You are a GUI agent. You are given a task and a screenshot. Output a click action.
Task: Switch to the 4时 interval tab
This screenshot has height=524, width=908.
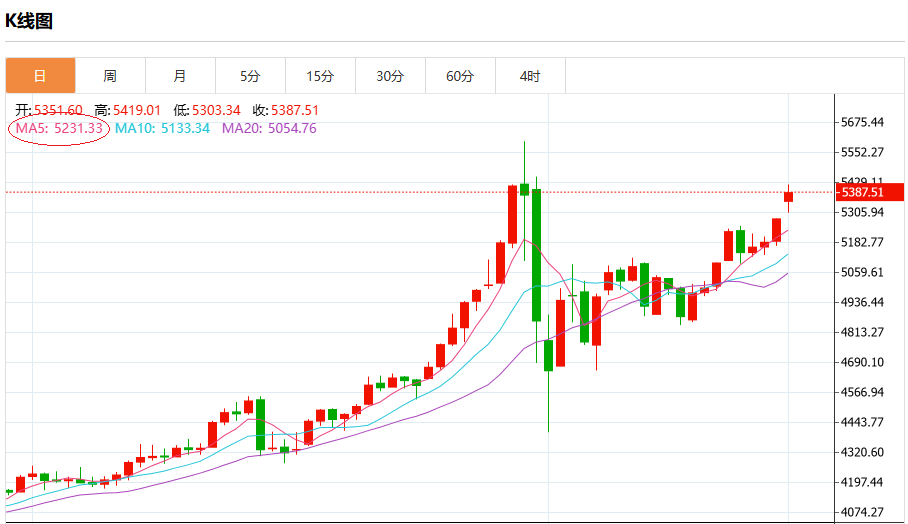(530, 76)
